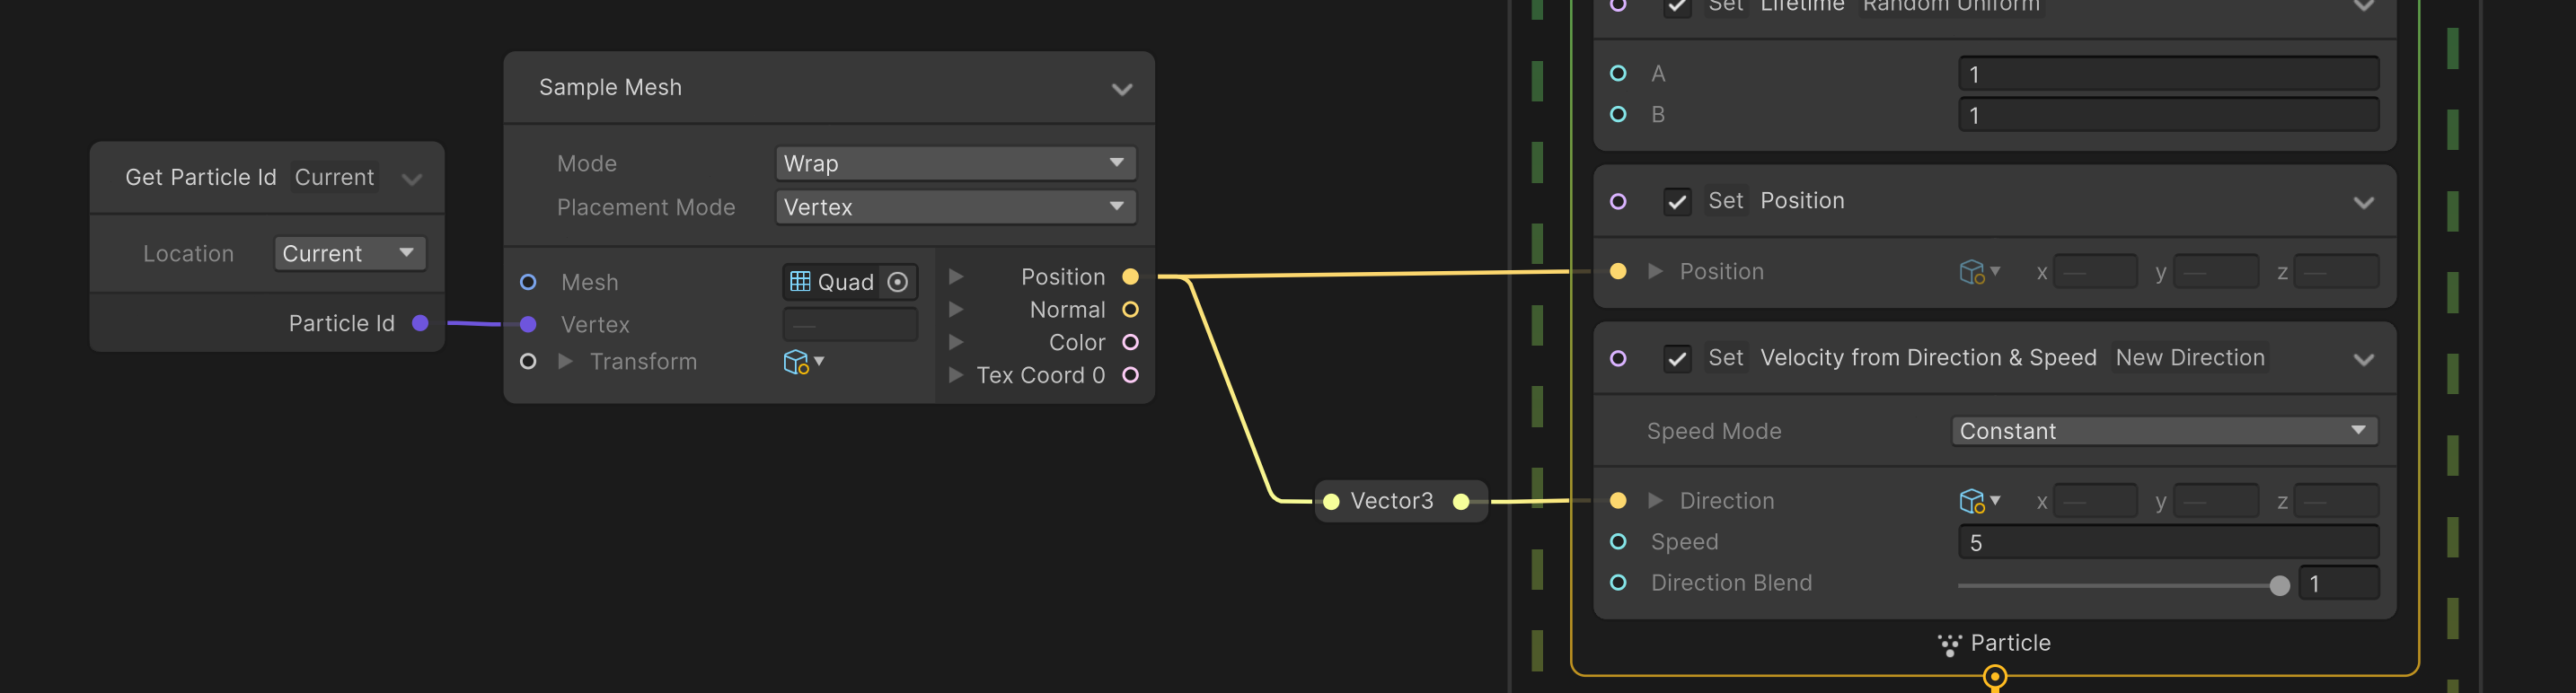Open the Speed Mode dropdown showing Constant
2576x693 pixels.
tap(2163, 431)
